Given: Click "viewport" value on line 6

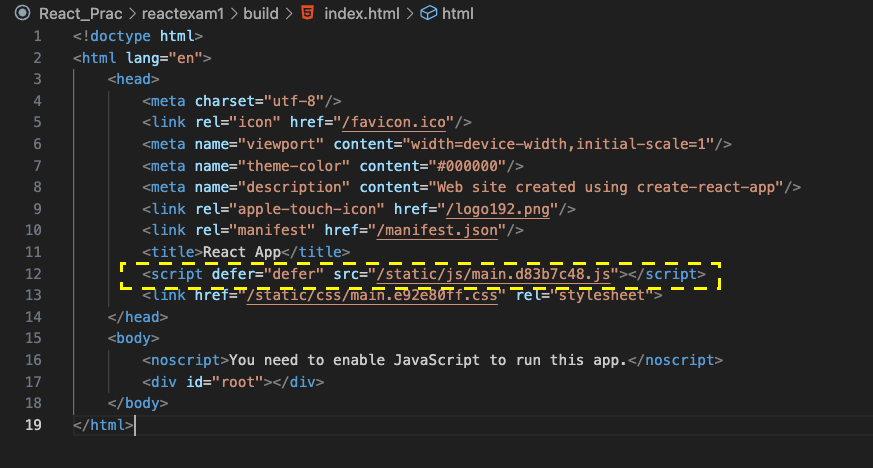Looking at the screenshot, I should click(281, 144).
